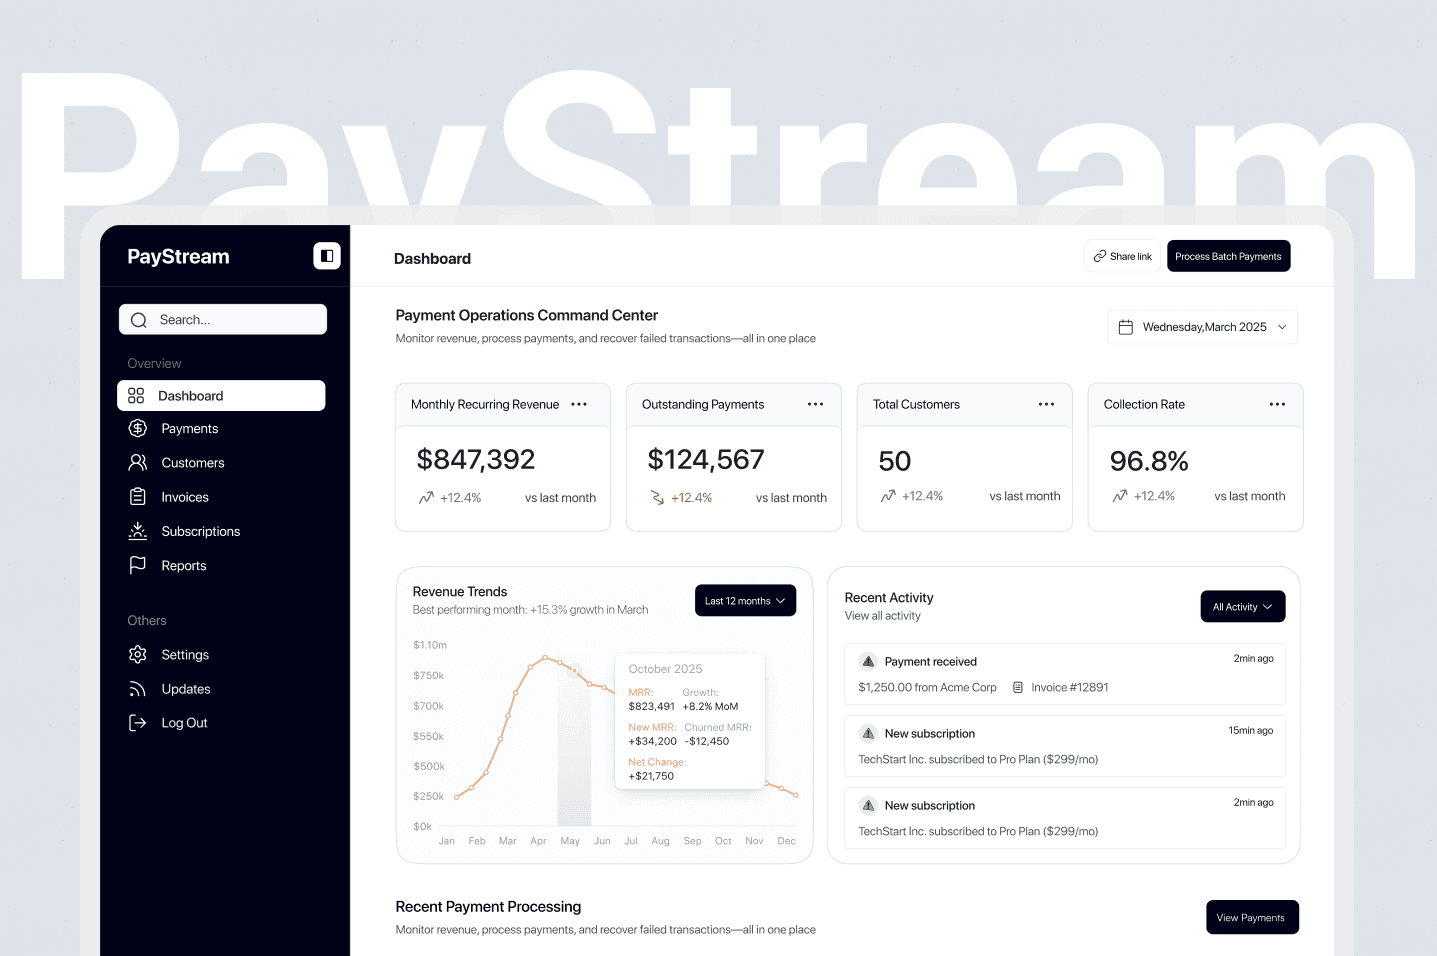Viewport: 1437px width, 956px height.
Task: Focus the Search input field
Action: pos(223,319)
